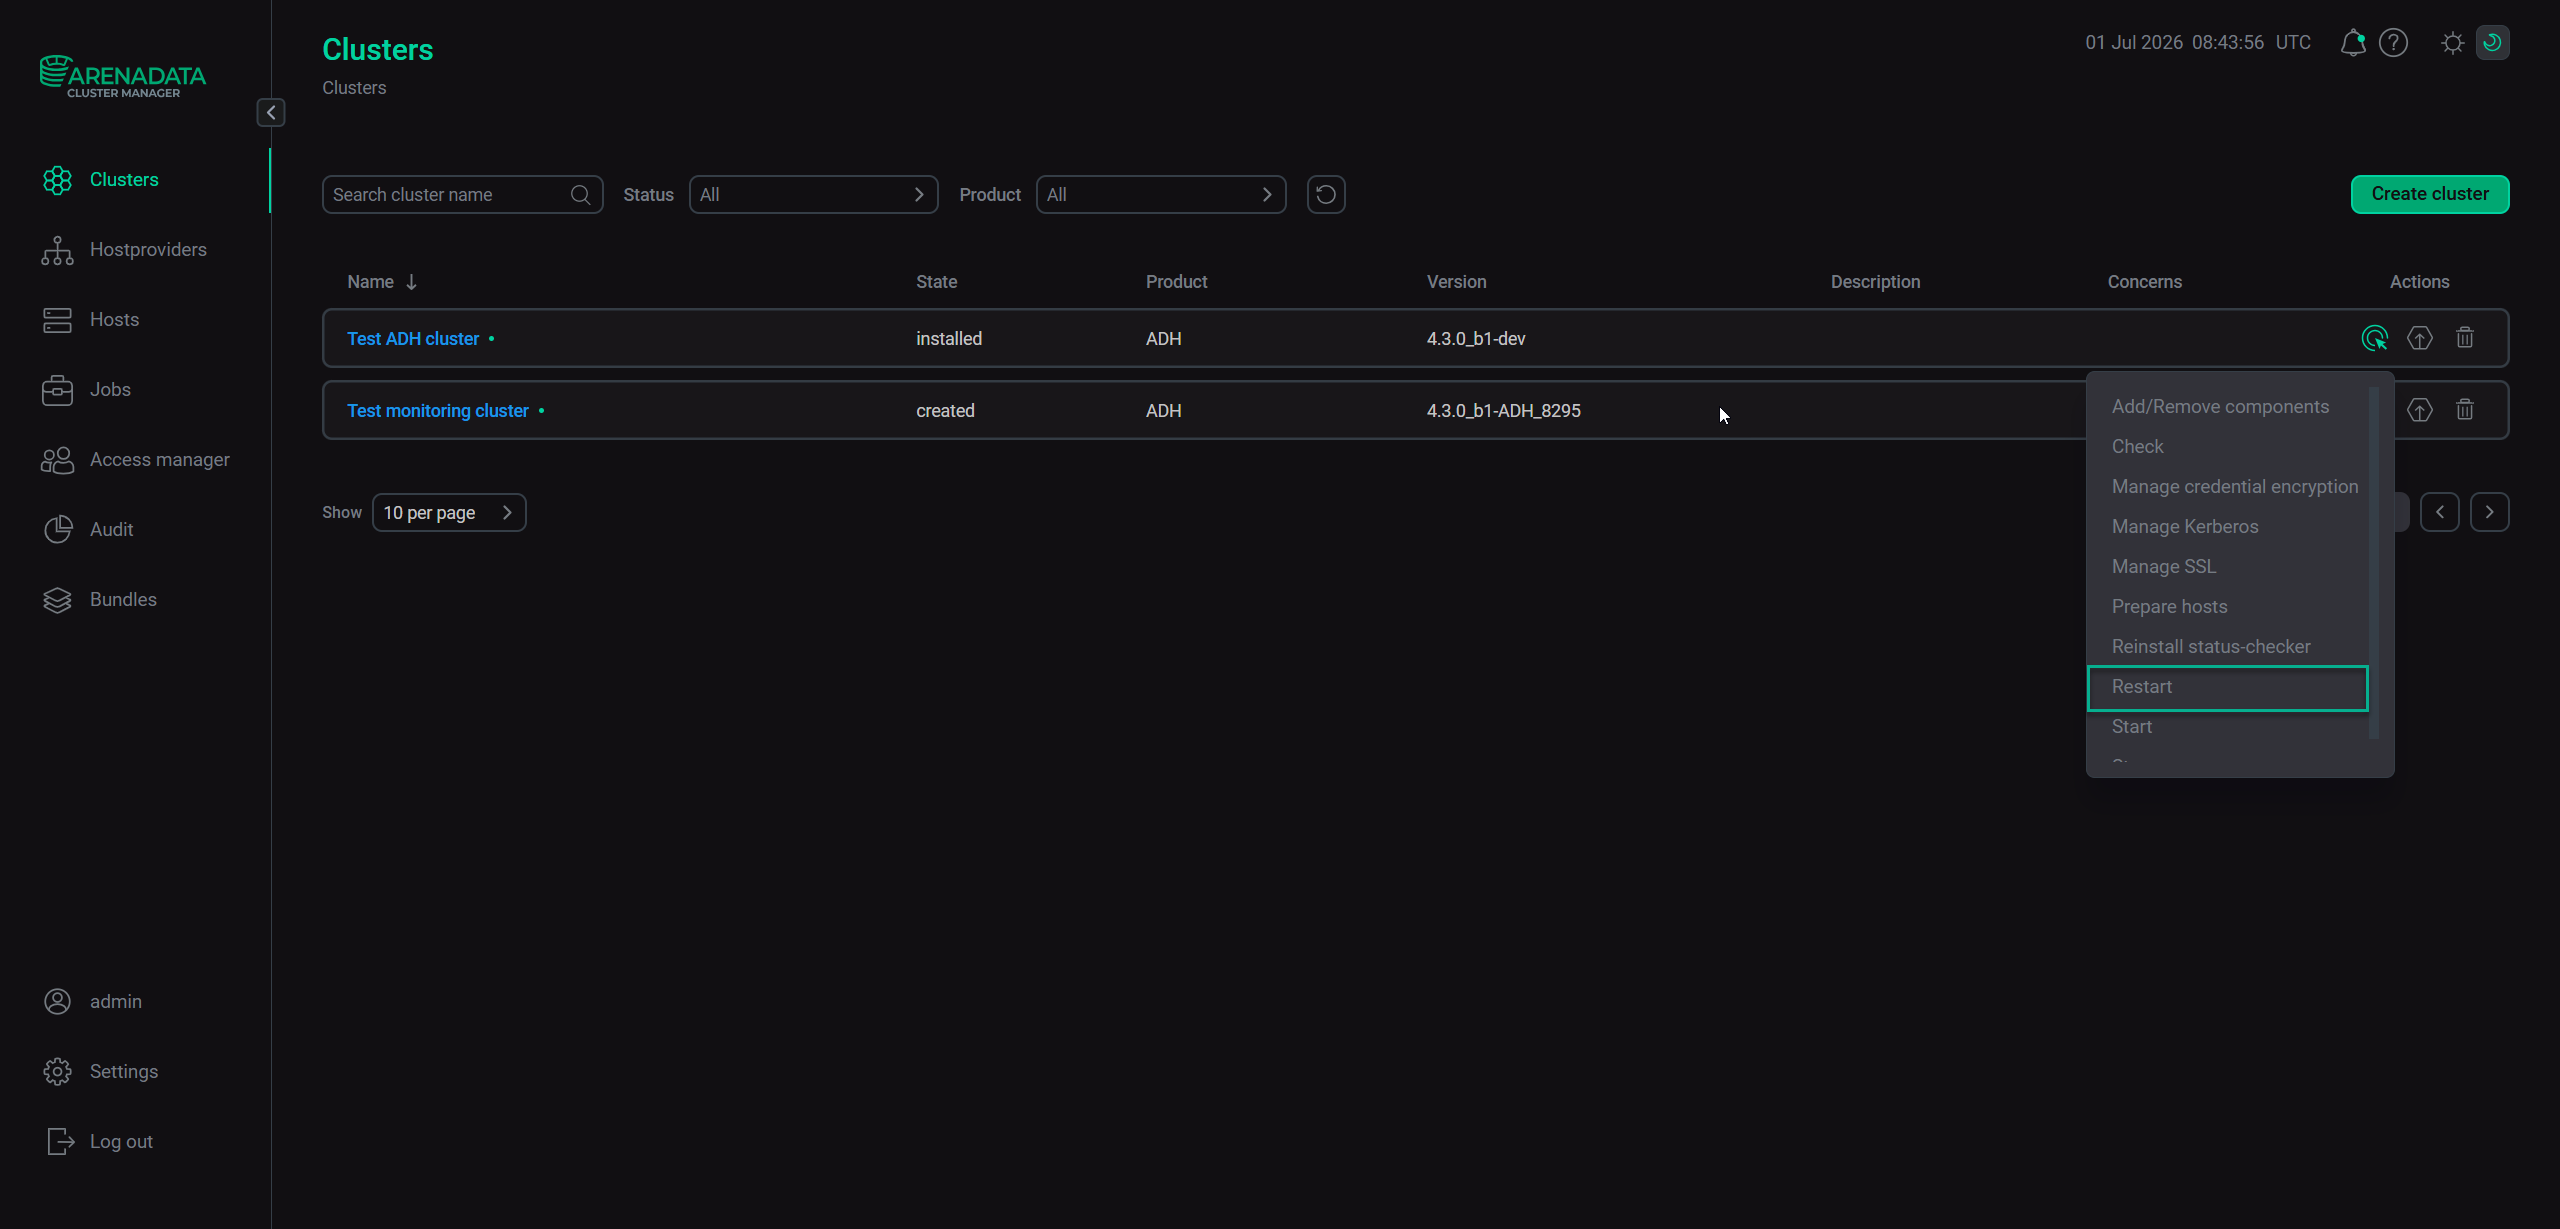
Task: Switch to light theme sun toggle
Action: click(x=2452, y=43)
